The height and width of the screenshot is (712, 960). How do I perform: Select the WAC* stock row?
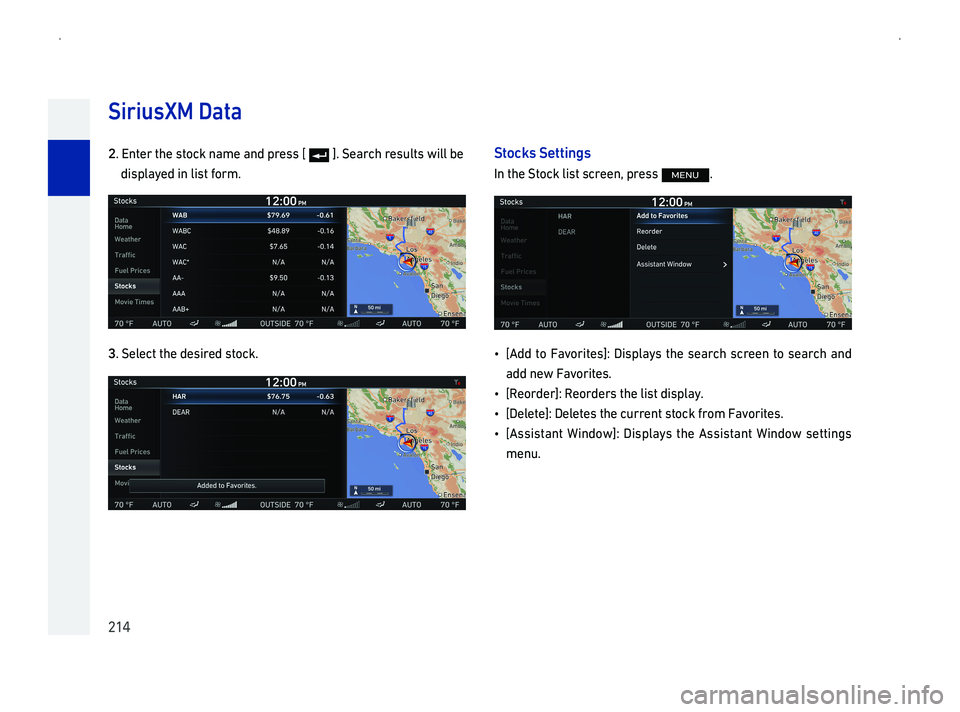(x=253, y=262)
